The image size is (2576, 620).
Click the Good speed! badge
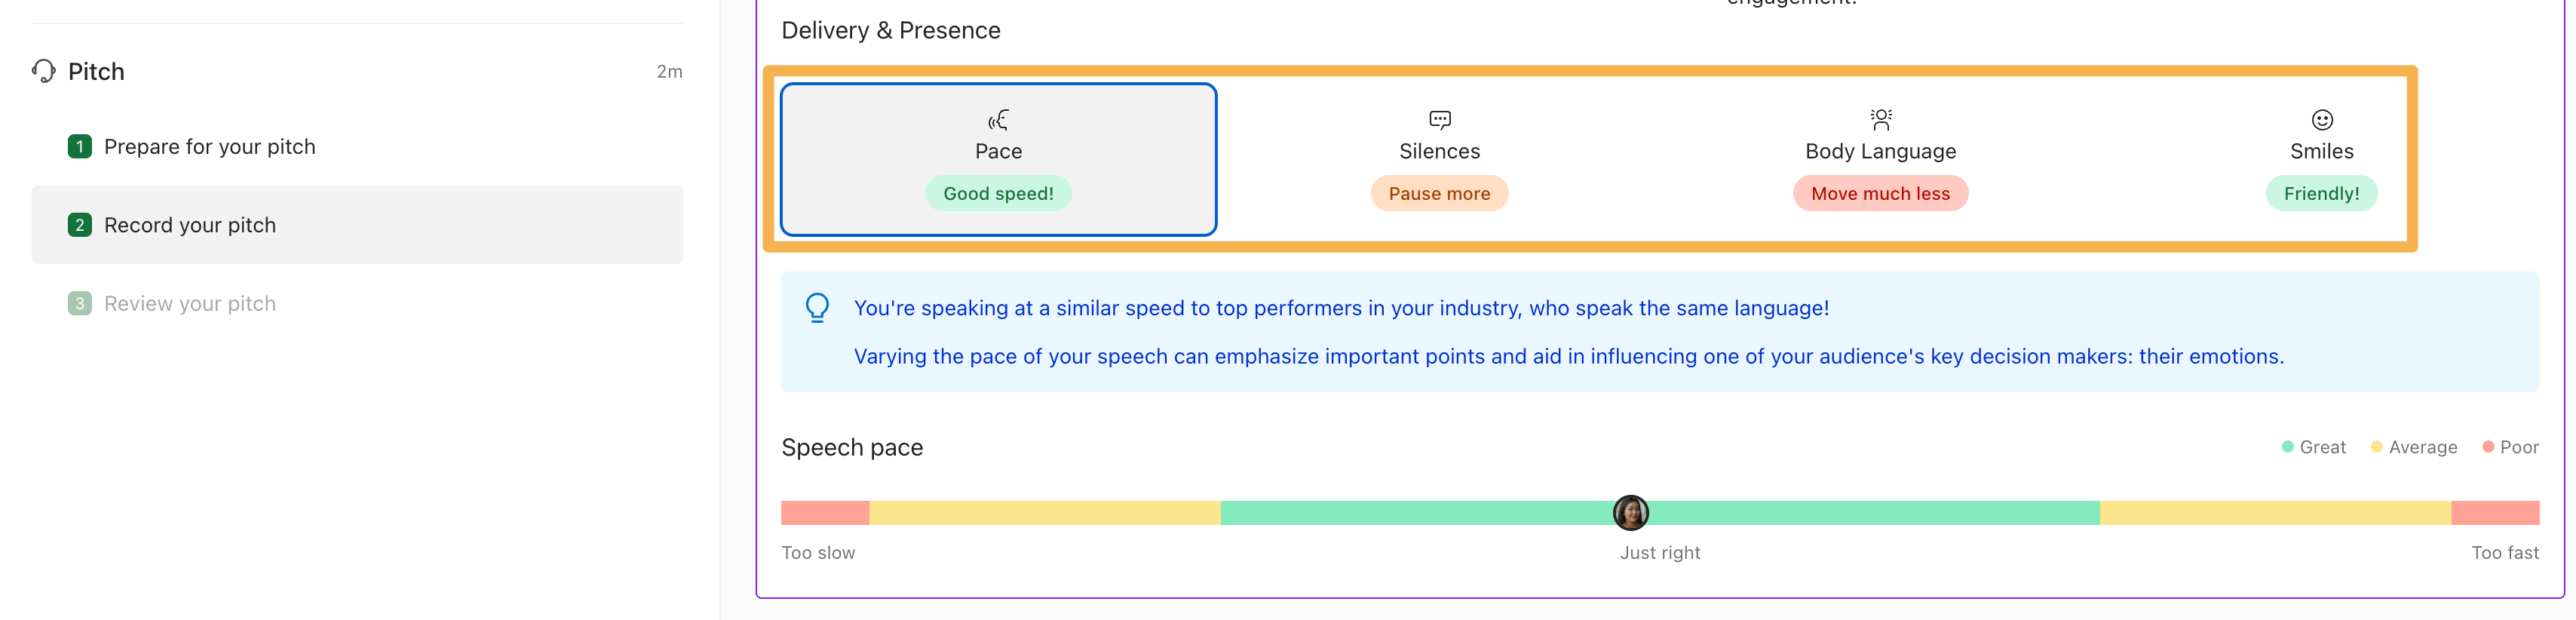pos(998,194)
